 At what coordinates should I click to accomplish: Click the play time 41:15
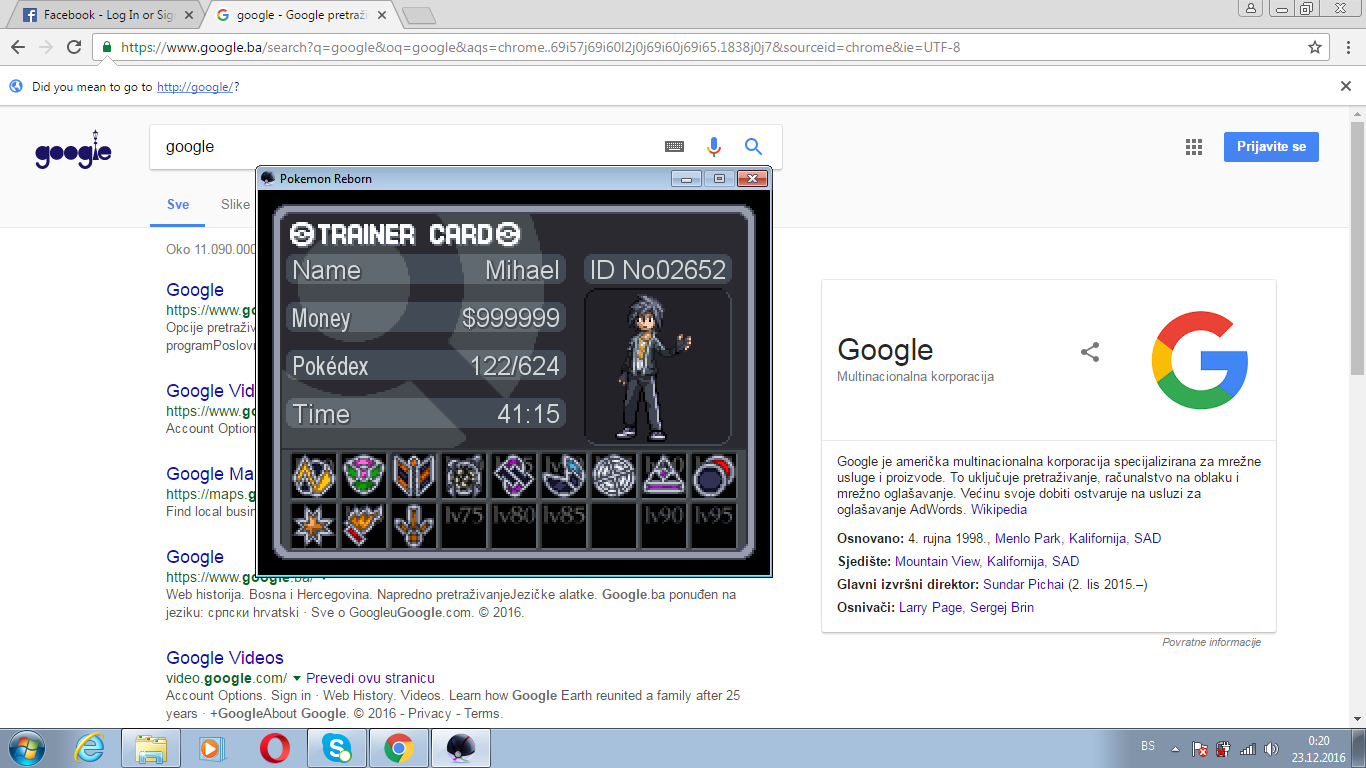[x=529, y=414]
